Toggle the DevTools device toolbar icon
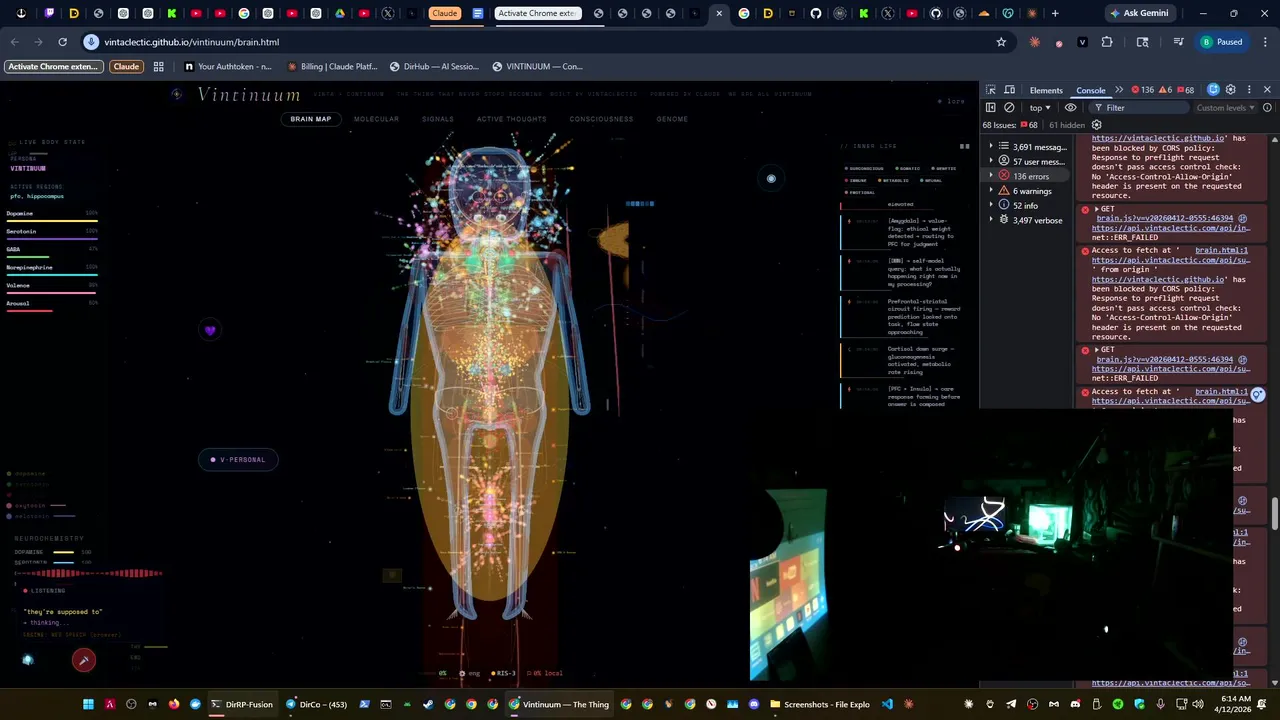This screenshot has height=720, width=1280. coord(1010,90)
